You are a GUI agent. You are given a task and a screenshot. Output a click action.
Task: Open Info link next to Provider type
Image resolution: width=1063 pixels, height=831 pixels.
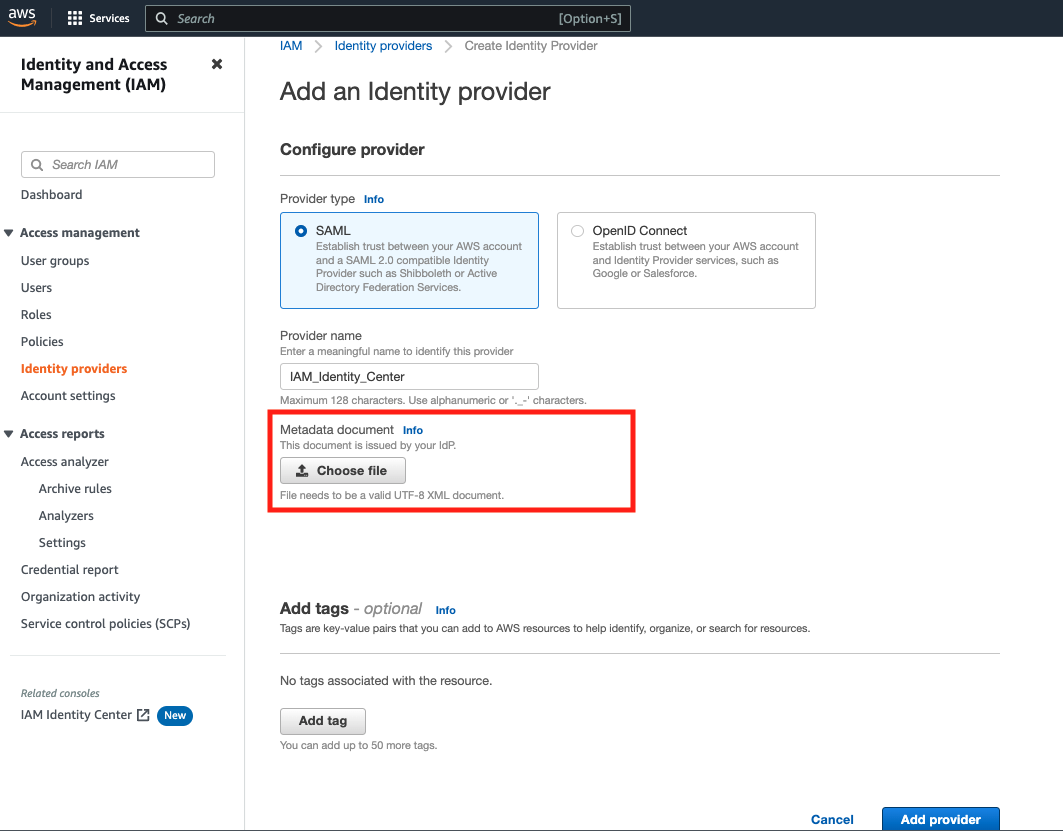tap(374, 199)
